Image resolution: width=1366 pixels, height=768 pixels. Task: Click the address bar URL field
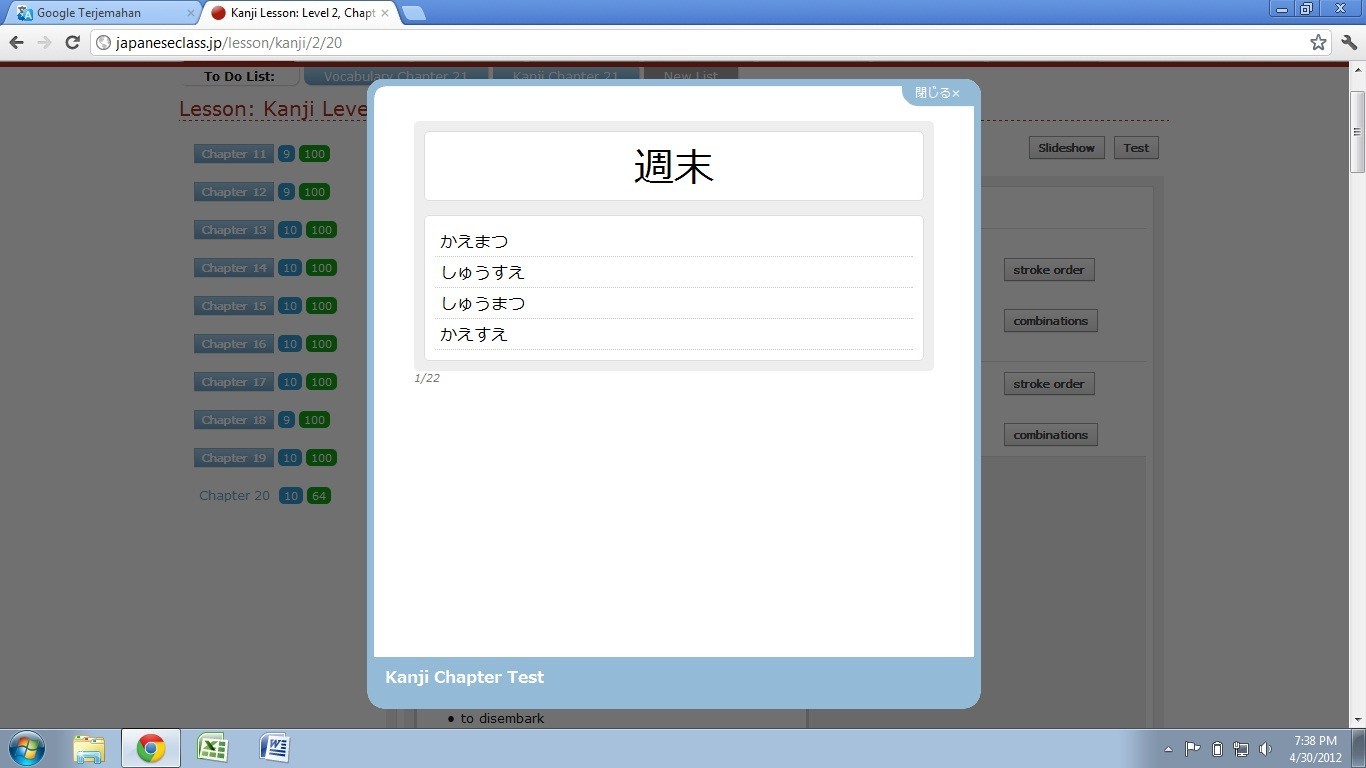[700, 42]
